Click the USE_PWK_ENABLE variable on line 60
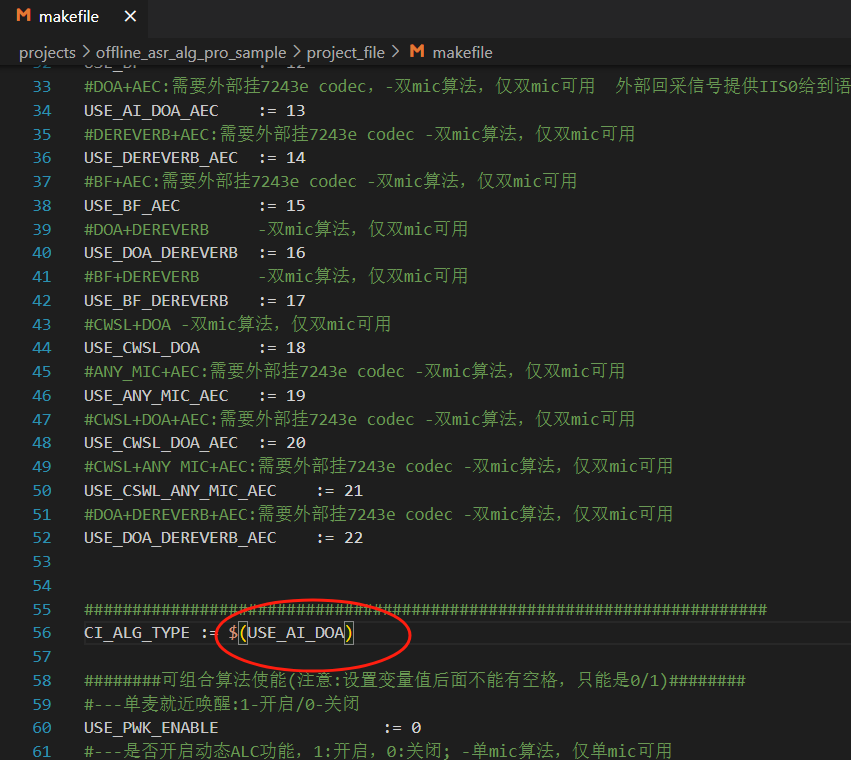 point(151,728)
